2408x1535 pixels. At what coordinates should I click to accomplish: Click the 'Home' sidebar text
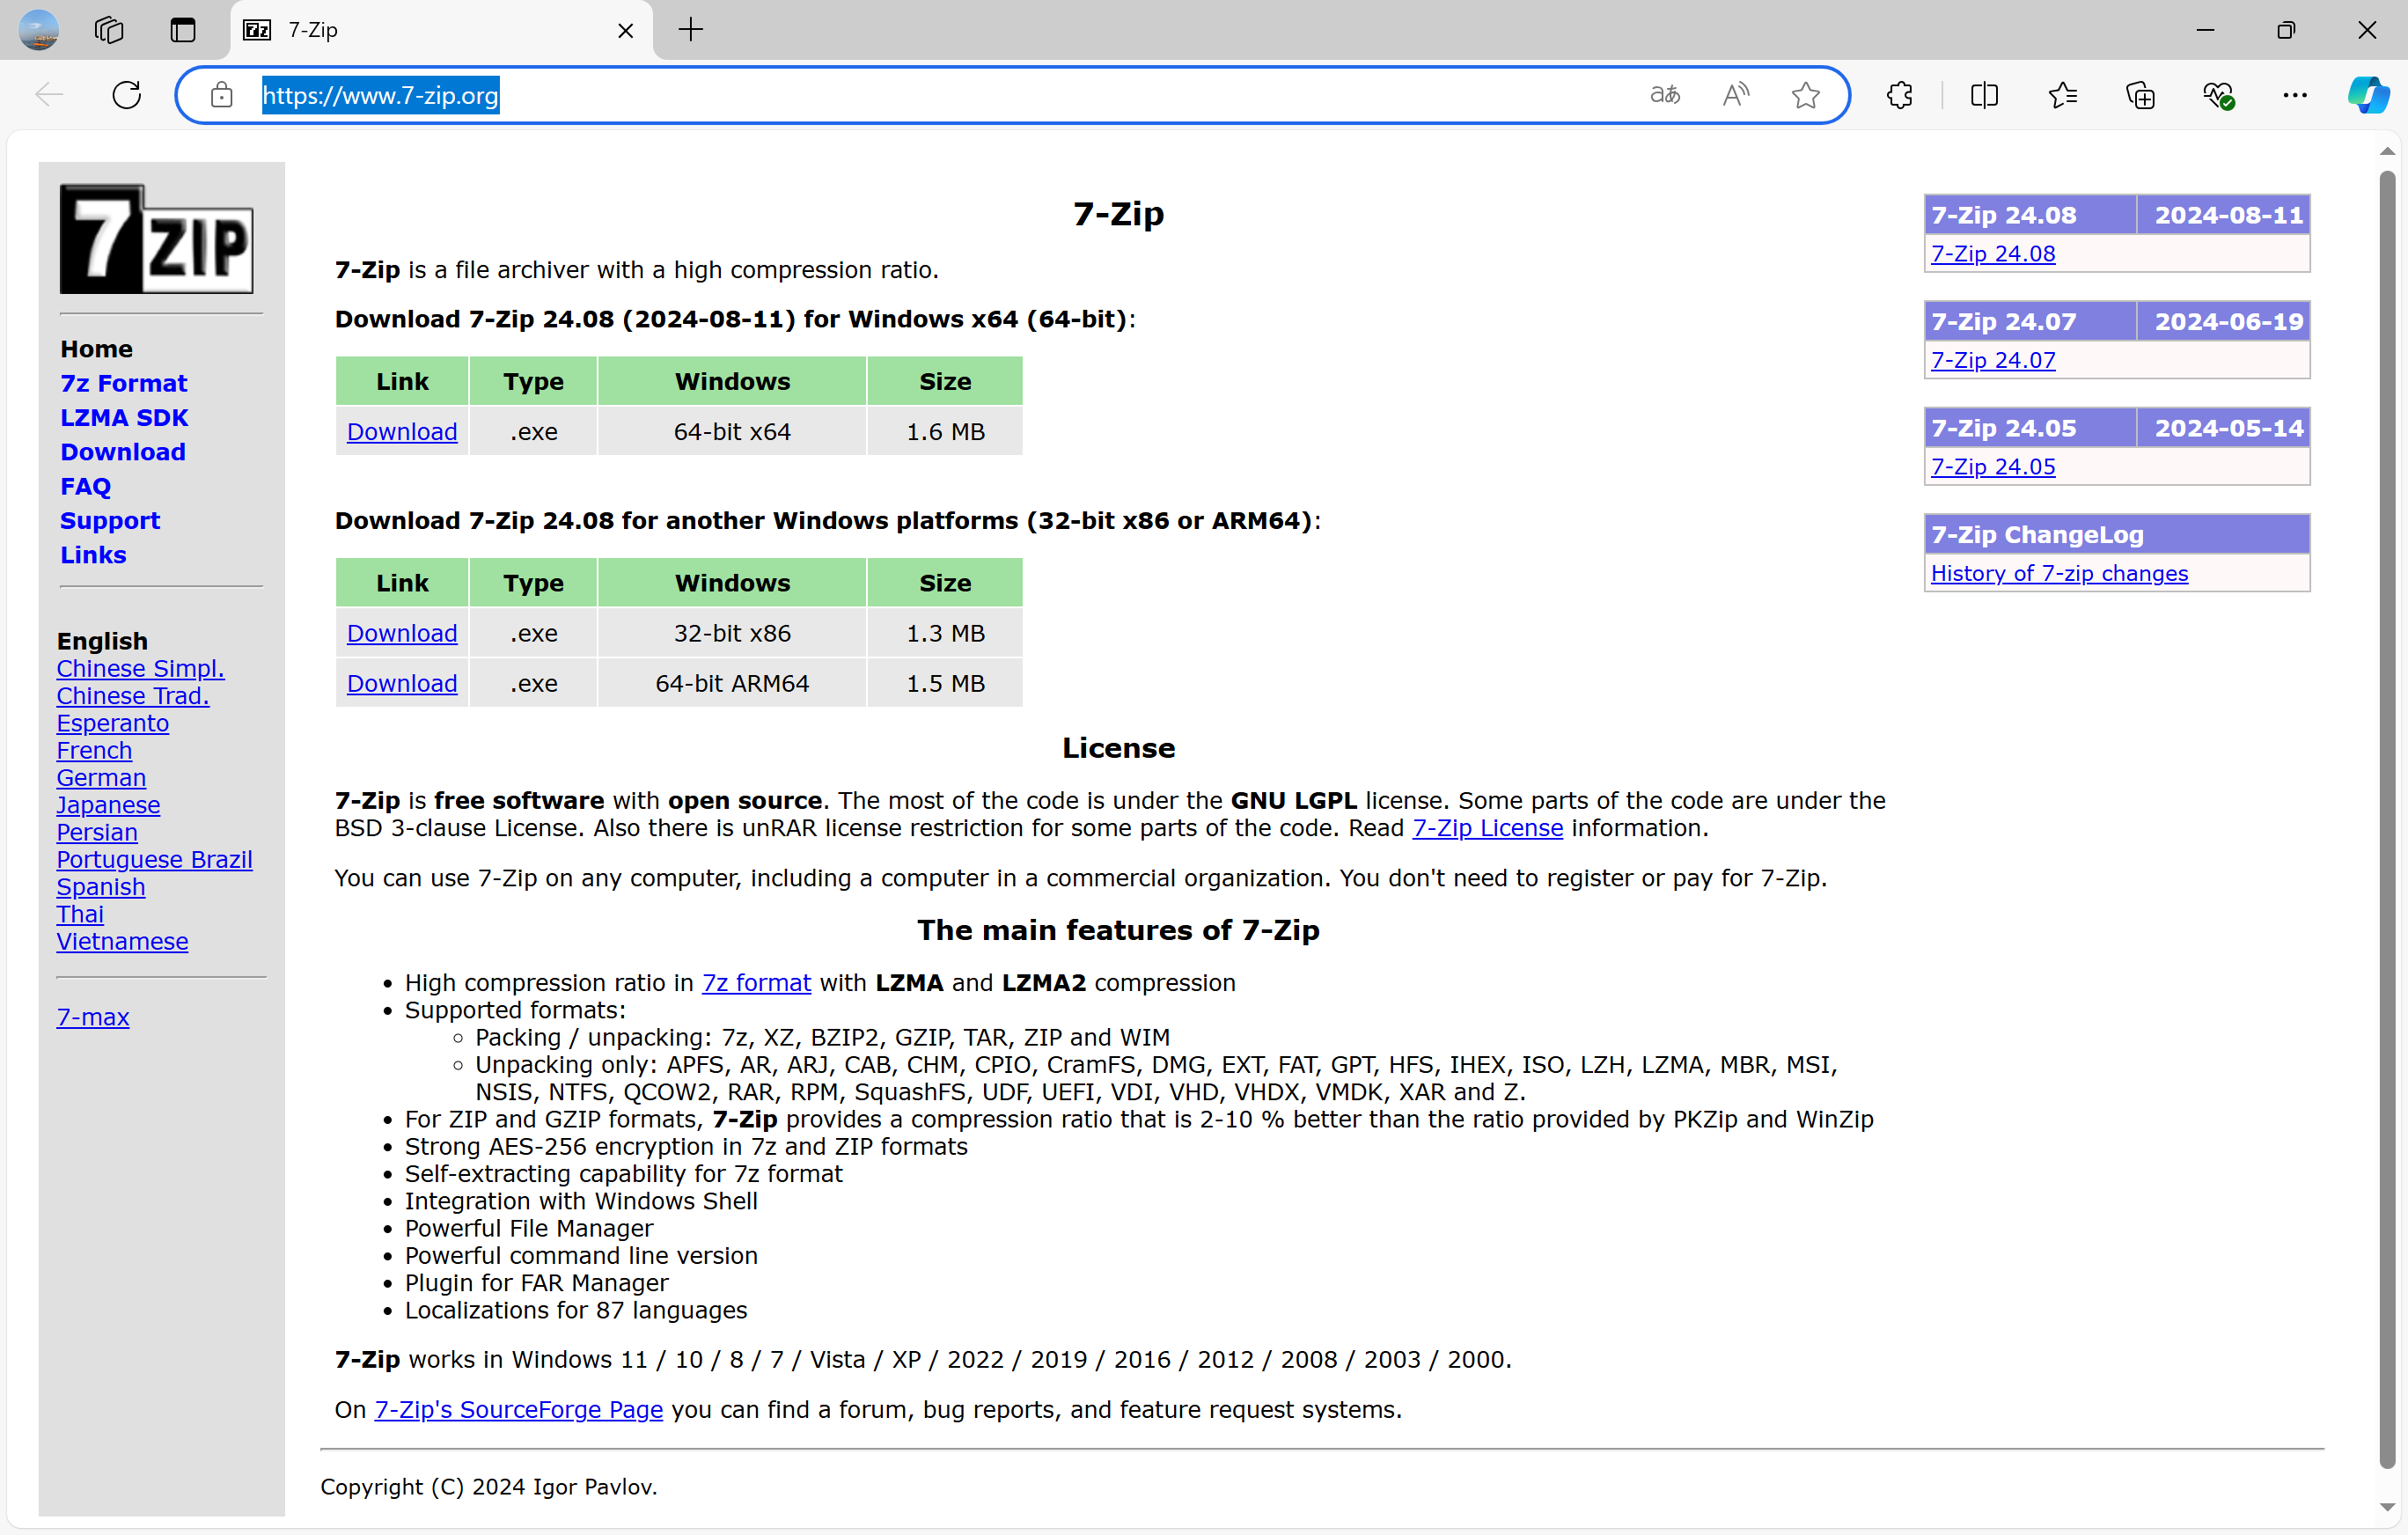[96, 349]
